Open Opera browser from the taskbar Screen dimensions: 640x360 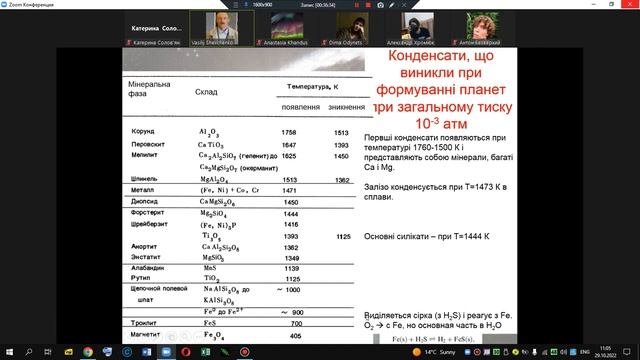[x=186, y=352]
